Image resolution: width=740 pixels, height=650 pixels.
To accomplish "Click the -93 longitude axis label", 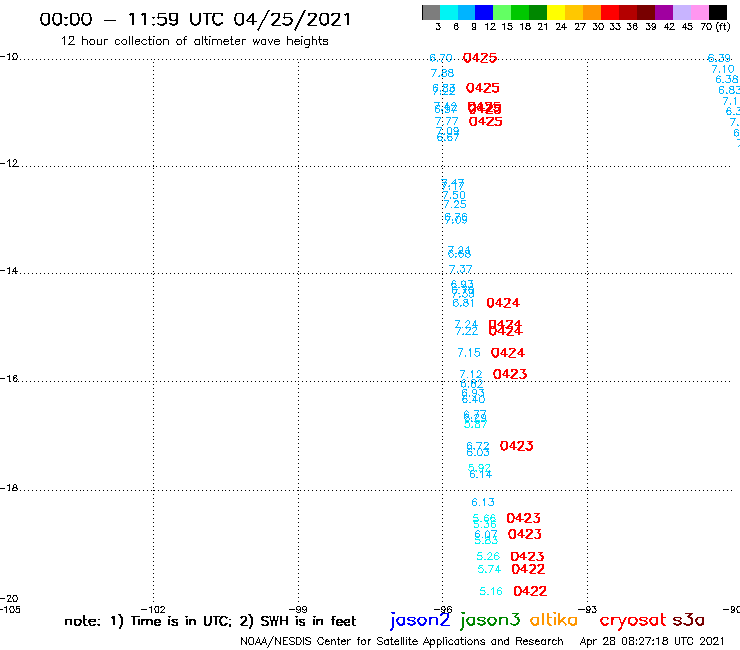I will 588,609.
